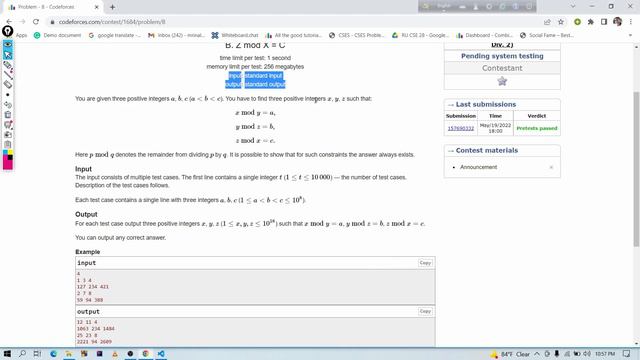Click the trash clear-all icon in annotation toolbar
640x360 pixels.
click(8, 115)
